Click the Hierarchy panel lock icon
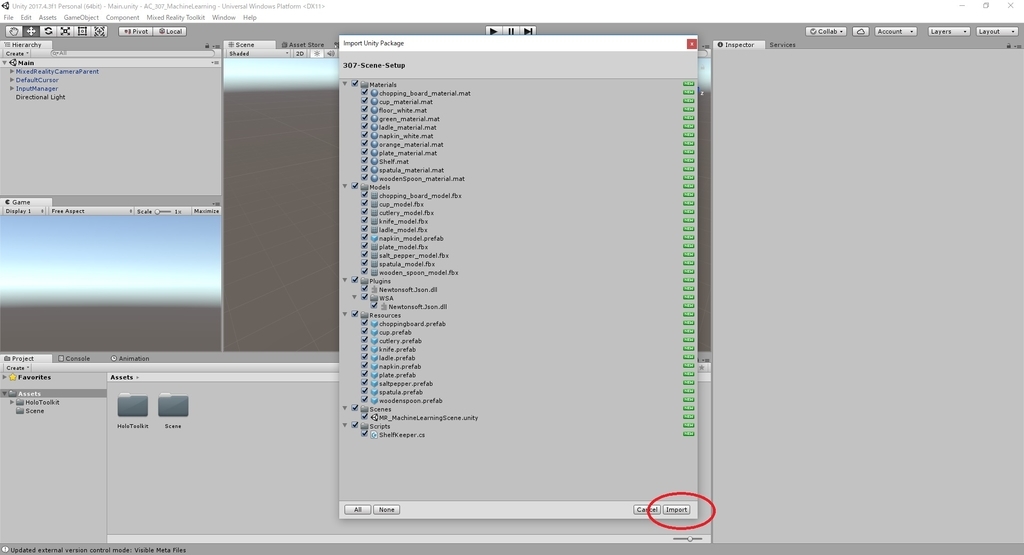 207,45
